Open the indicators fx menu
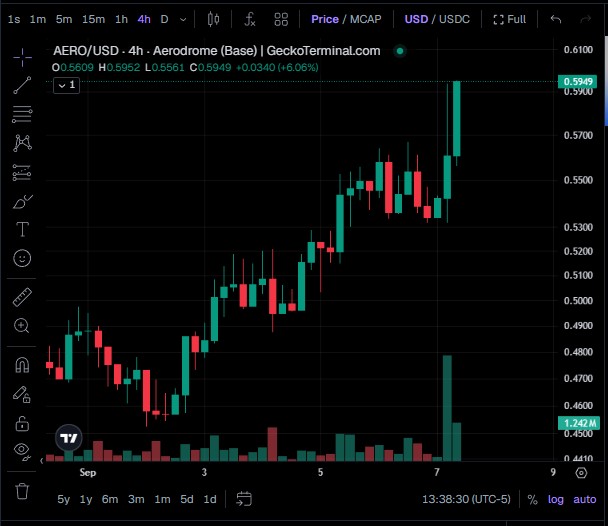Viewport: 608px width, 526px height. 250,19
